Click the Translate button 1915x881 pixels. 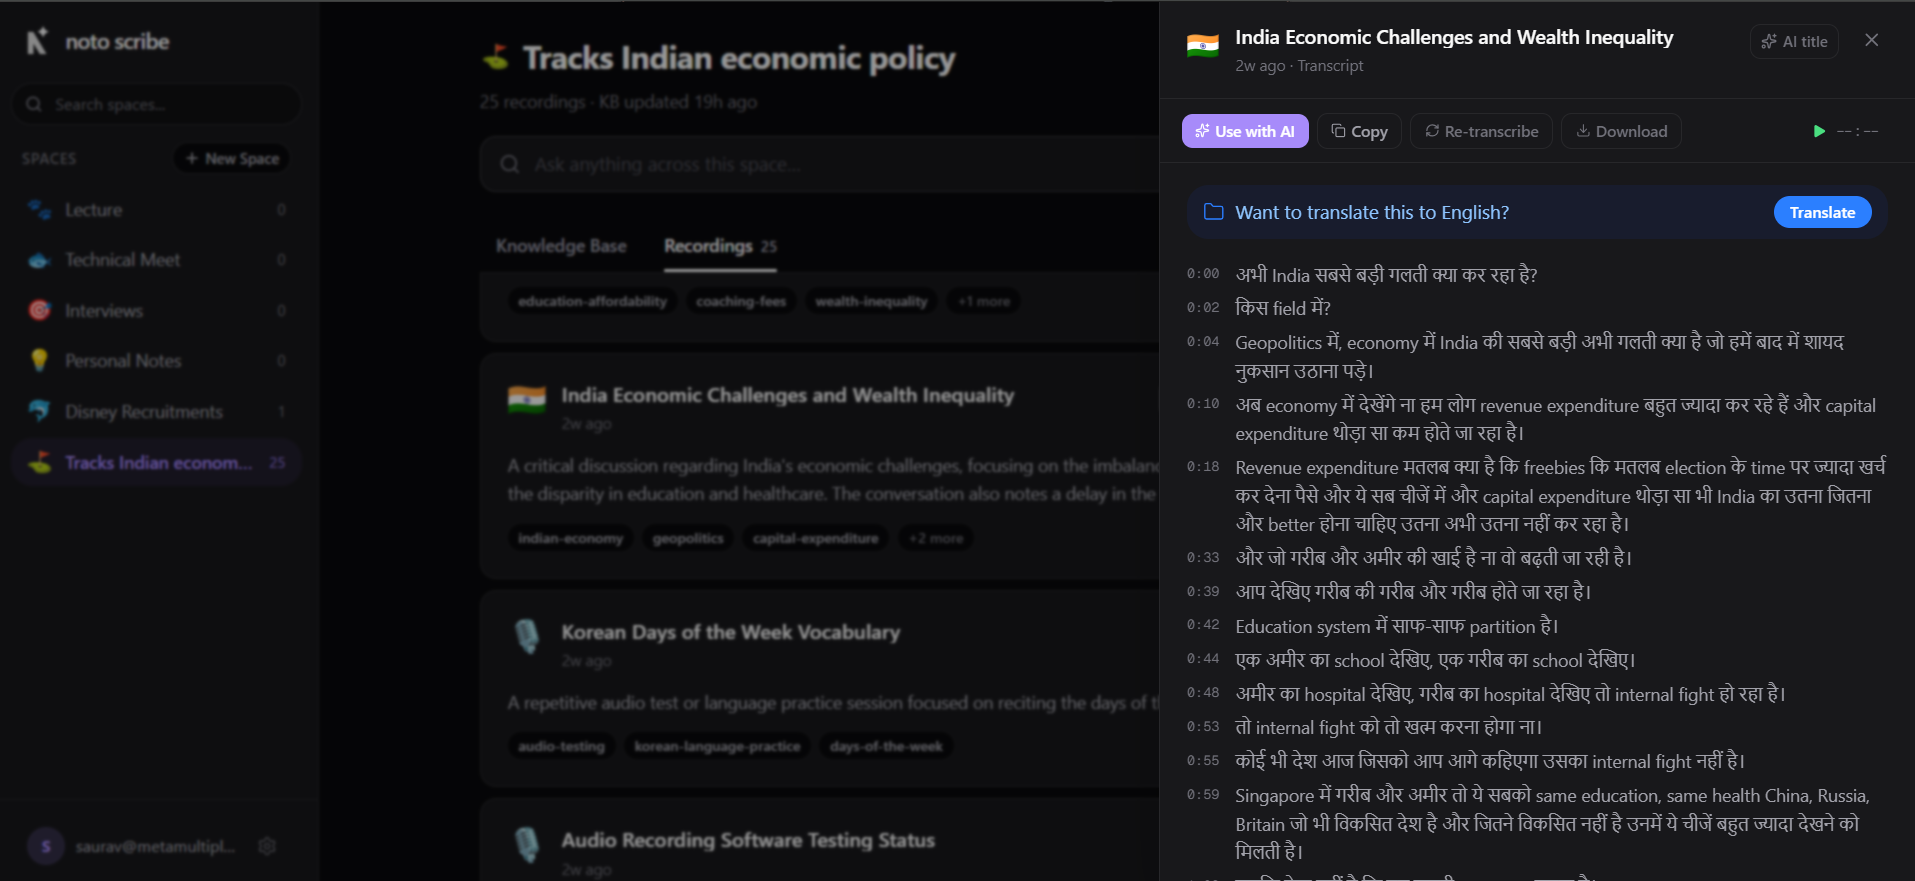[x=1822, y=212]
